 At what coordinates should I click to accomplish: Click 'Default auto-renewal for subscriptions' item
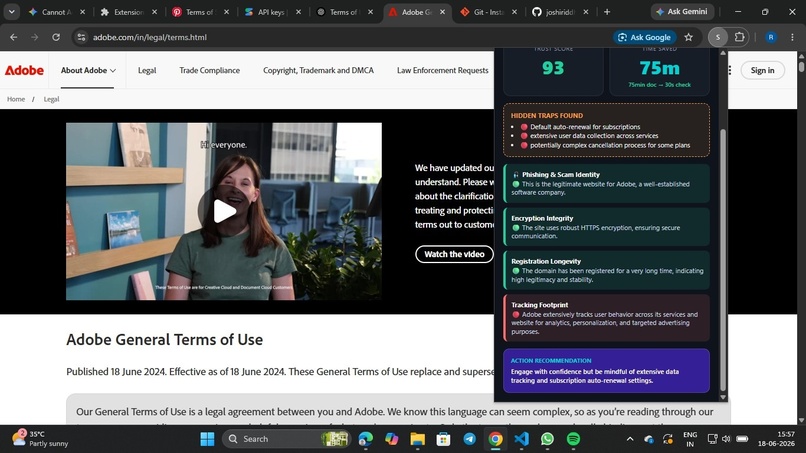click(x=585, y=127)
